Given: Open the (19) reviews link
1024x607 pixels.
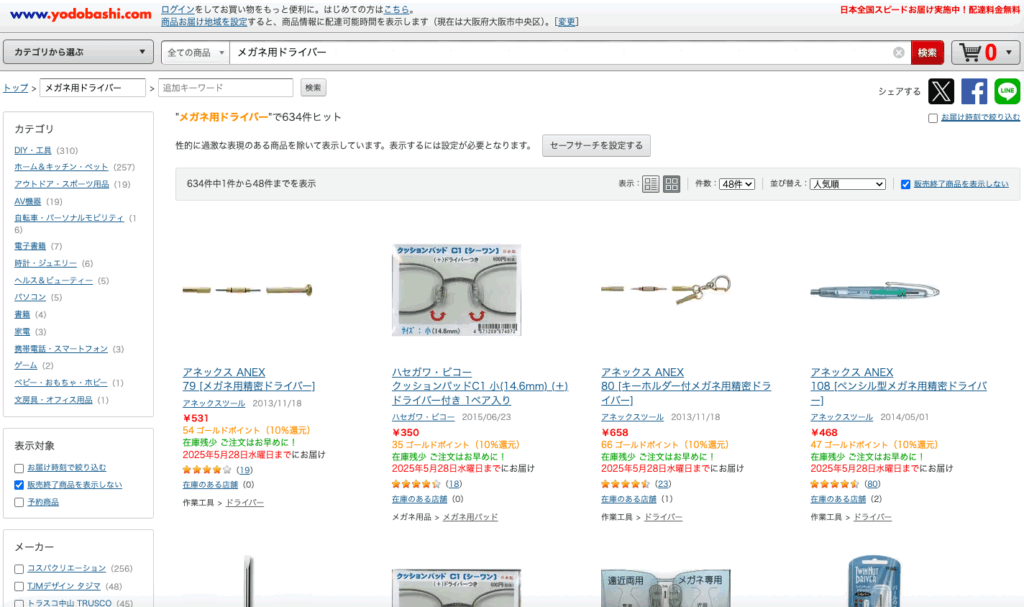Looking at the screenshot, I should [x=244, y=470].
